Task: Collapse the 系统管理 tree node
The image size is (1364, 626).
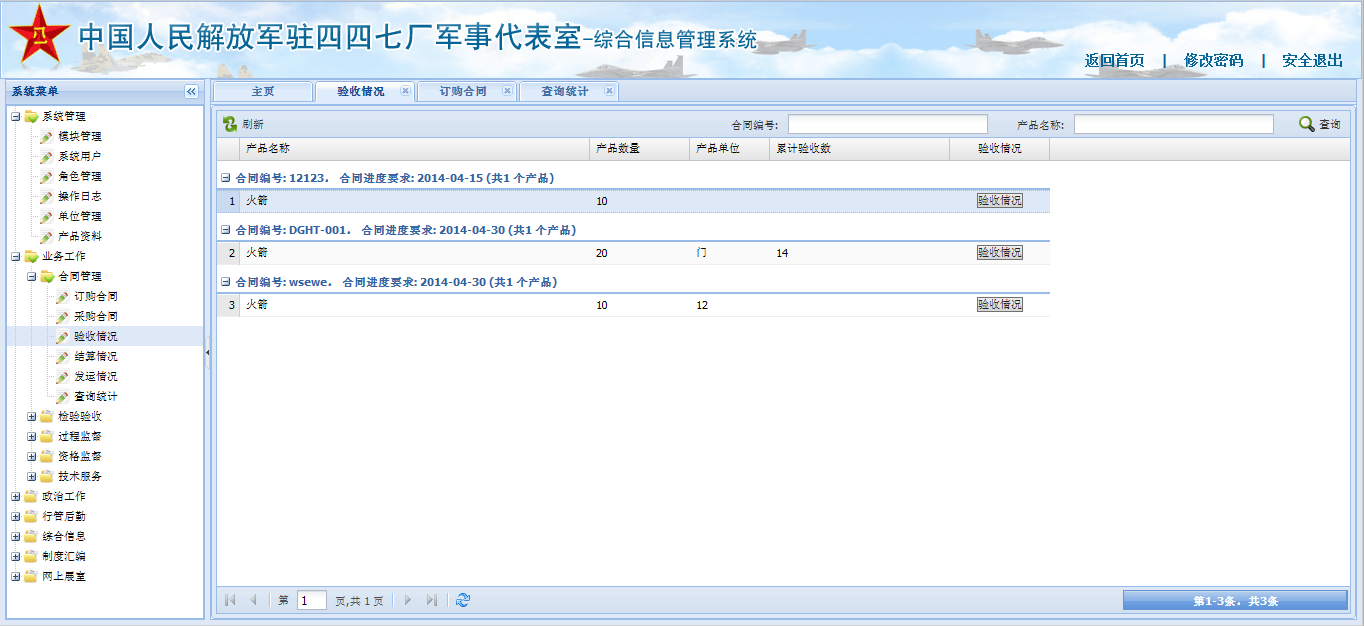Action: (16, 116)
